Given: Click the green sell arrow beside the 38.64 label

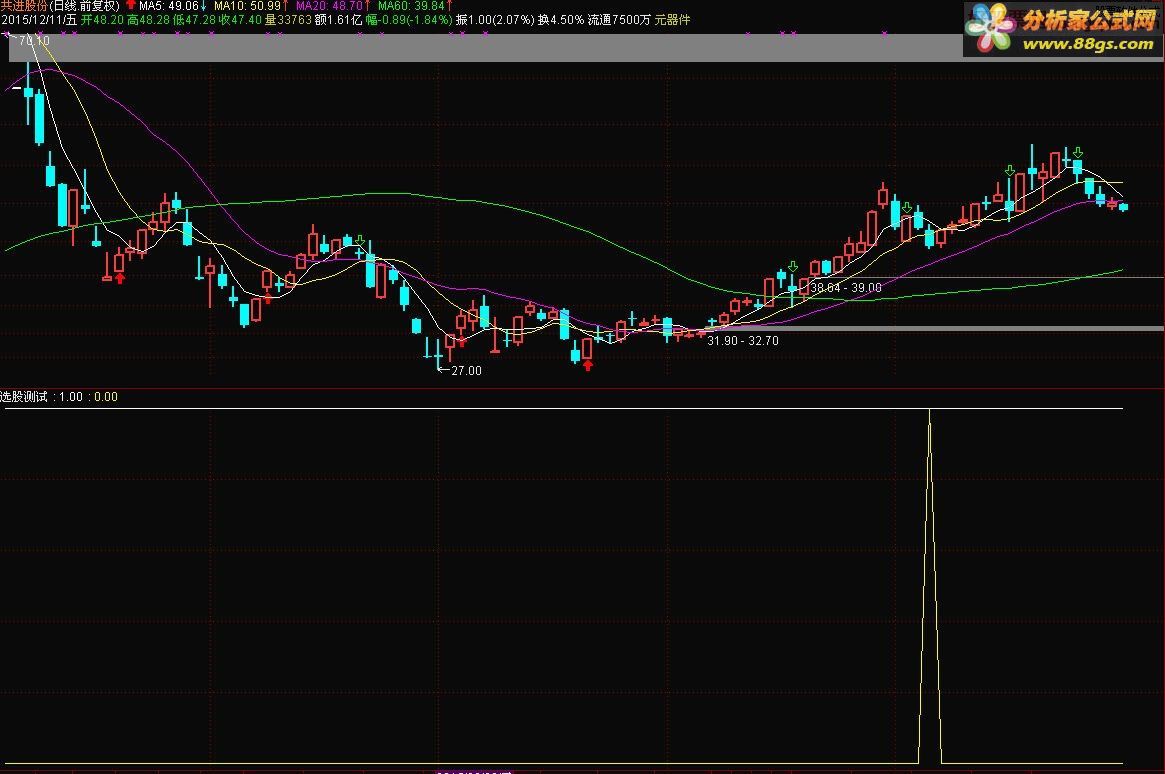Looking at the screenshot, I should tap(793, 267).
